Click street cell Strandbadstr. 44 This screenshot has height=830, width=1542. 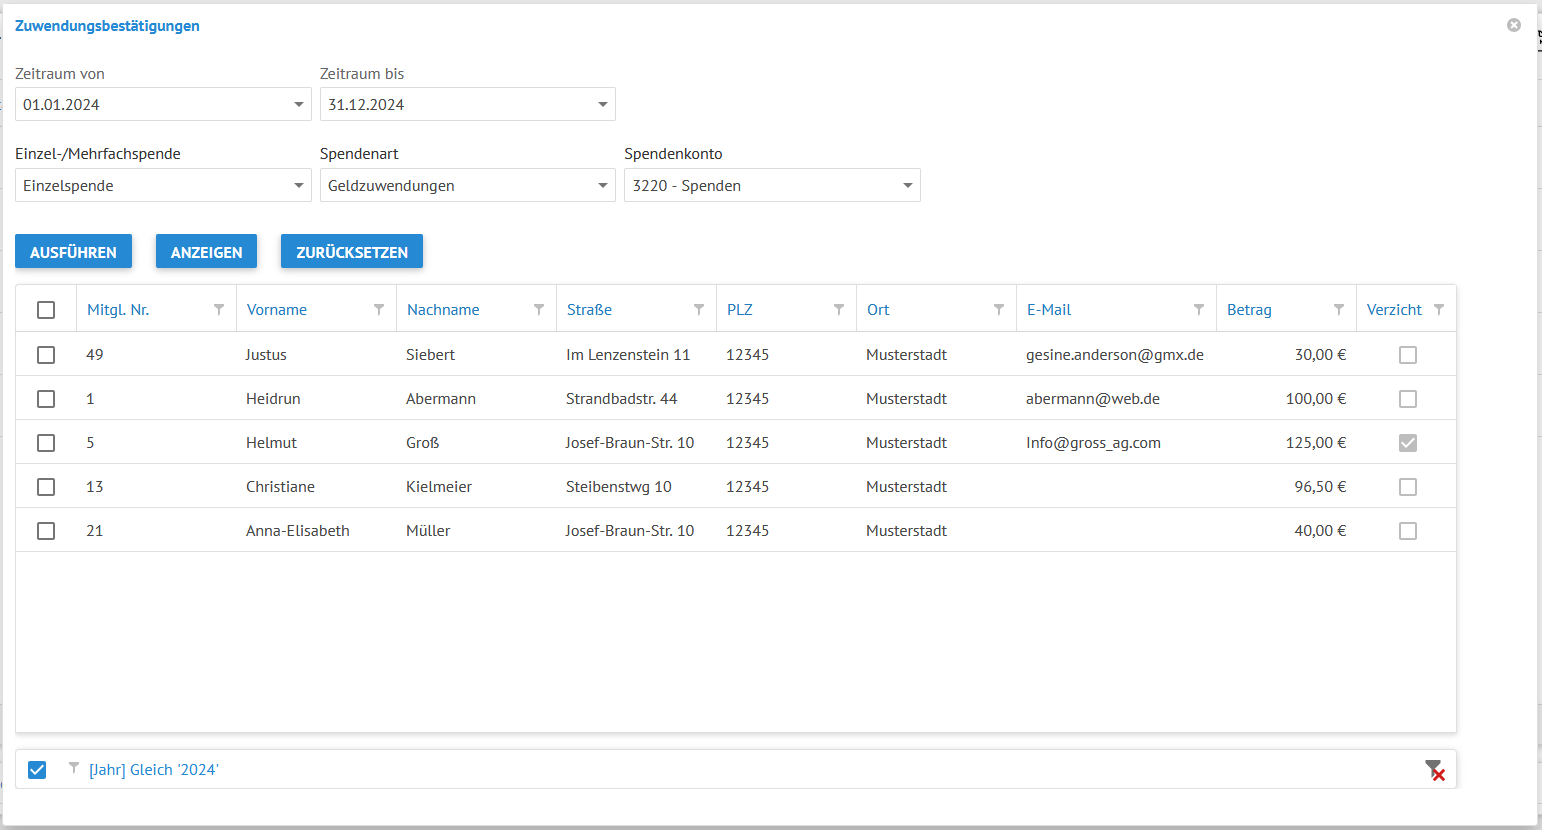[x=622, y=399]
